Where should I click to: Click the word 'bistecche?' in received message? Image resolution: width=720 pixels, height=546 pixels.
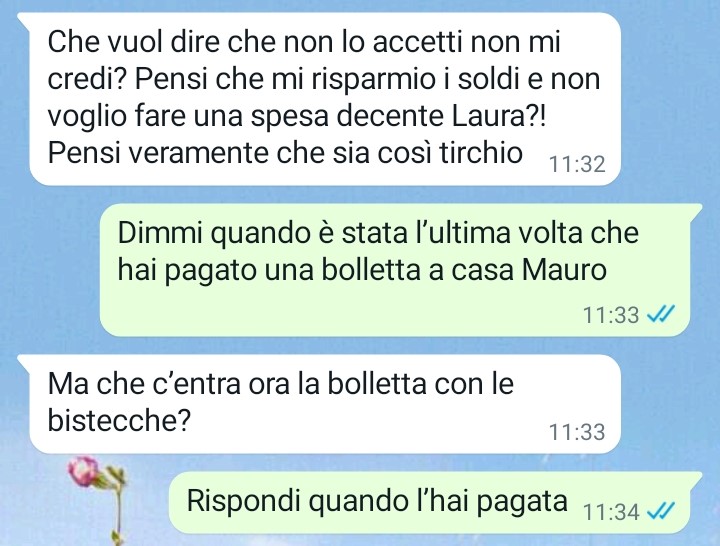(x=119, y=419)
